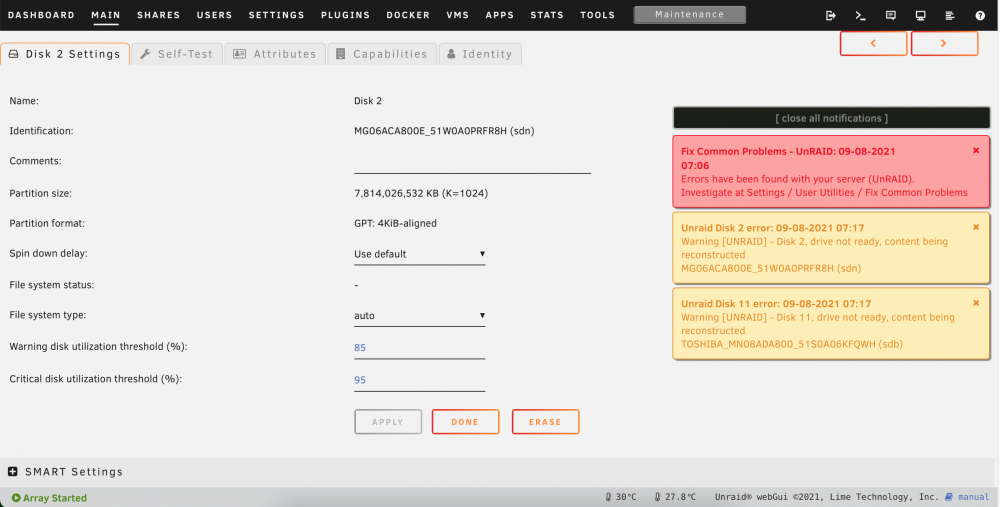
Task: Open the APPS menu
Action: [500, 15]
